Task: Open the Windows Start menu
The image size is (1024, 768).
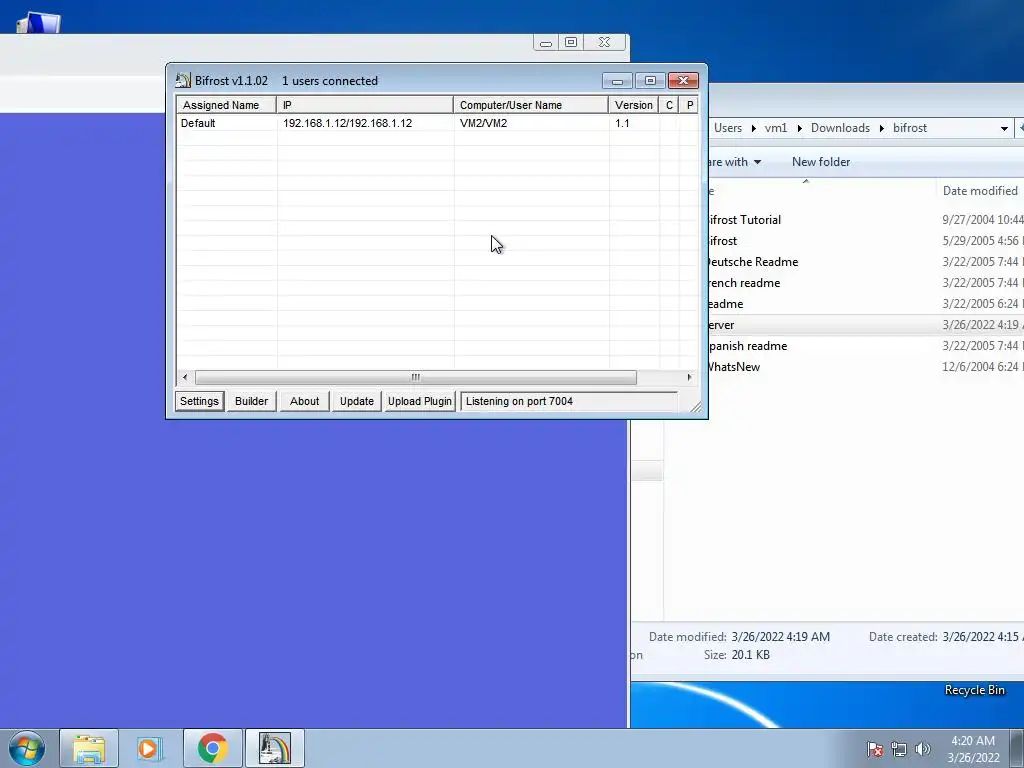Action: 27,748
